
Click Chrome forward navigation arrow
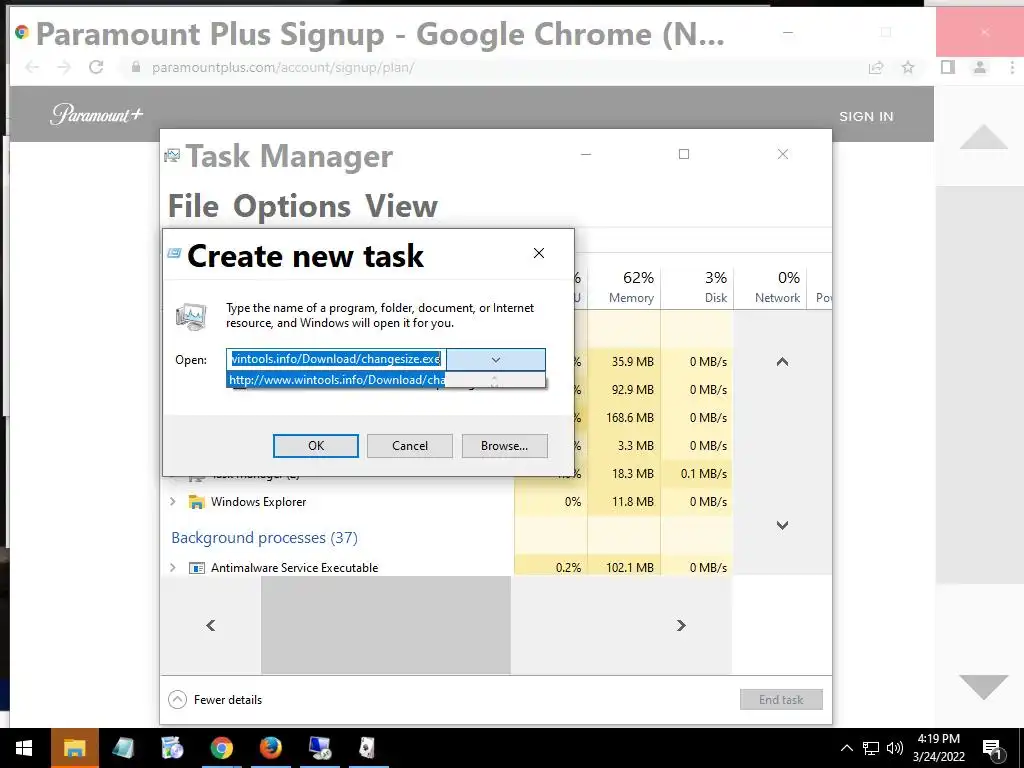click(x=64, y=67)
